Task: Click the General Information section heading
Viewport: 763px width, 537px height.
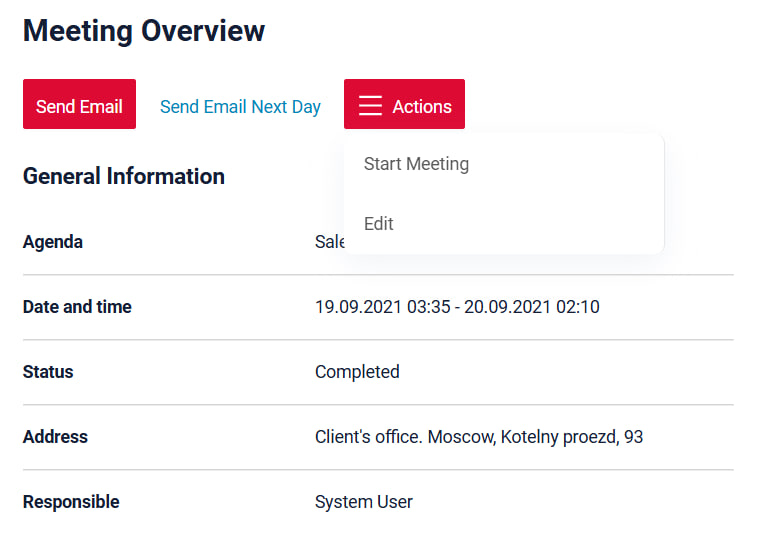Action: point(123,177)
